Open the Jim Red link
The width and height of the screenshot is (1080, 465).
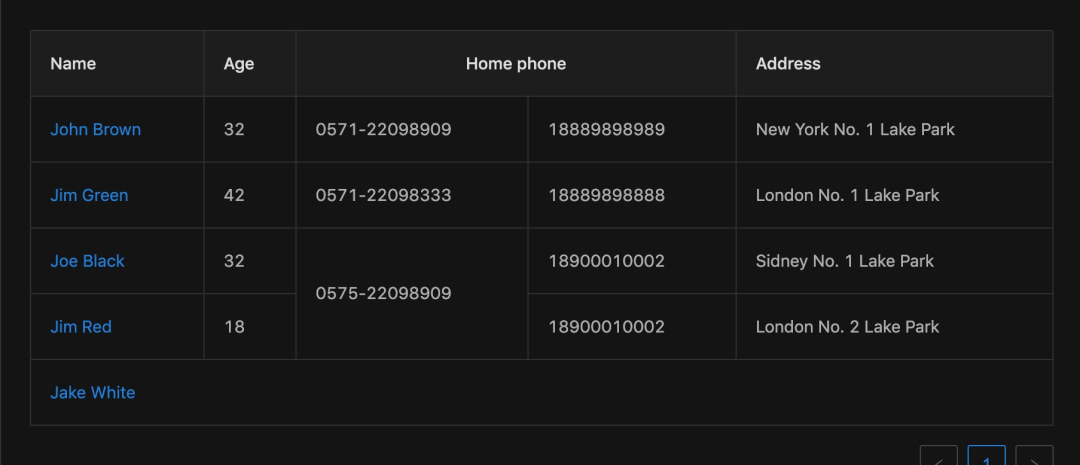coord(81,327)
